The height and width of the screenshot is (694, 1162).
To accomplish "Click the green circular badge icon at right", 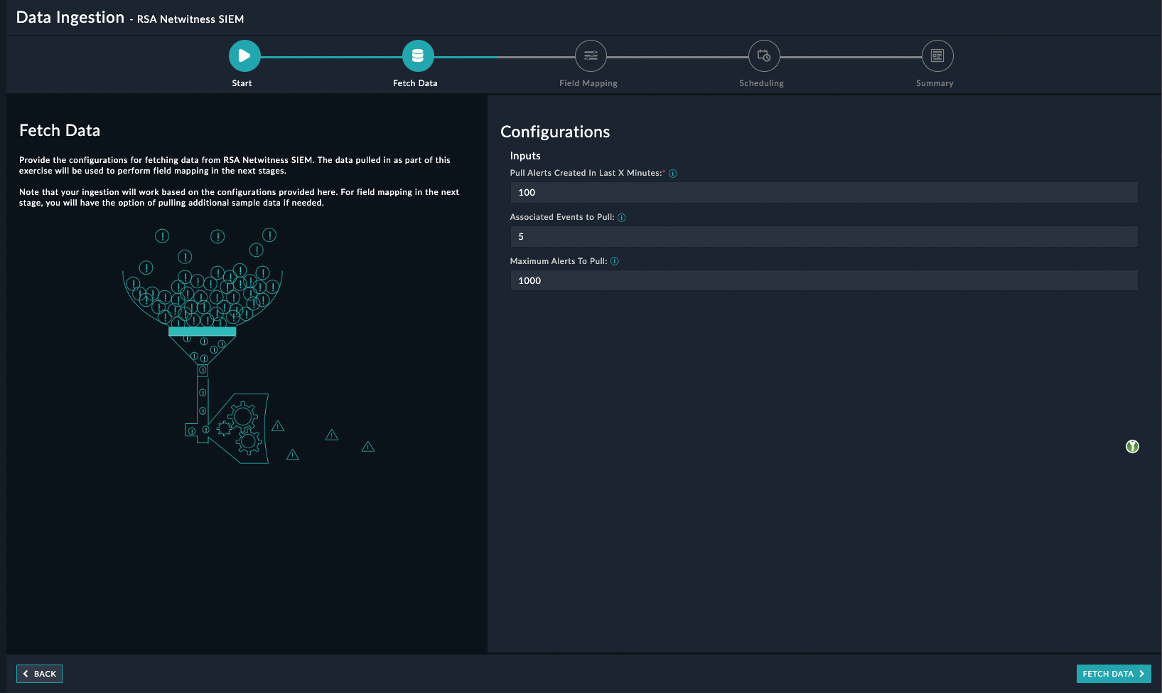I will [1132, 447].
